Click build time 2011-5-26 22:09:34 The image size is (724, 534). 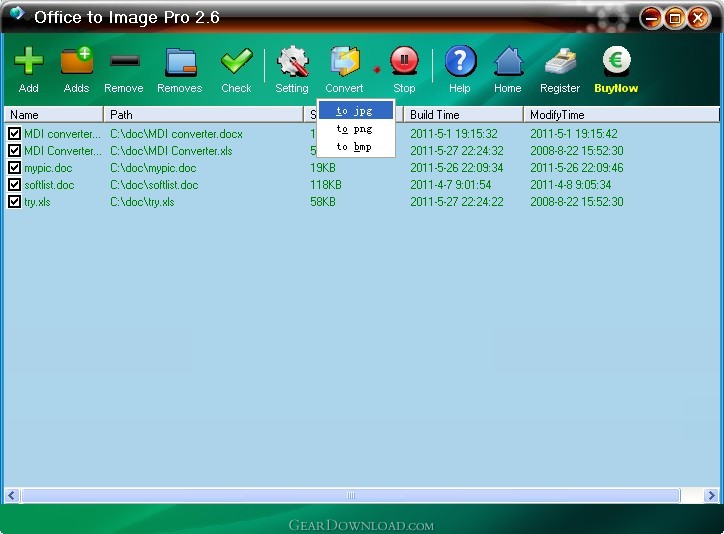point(457,168)
